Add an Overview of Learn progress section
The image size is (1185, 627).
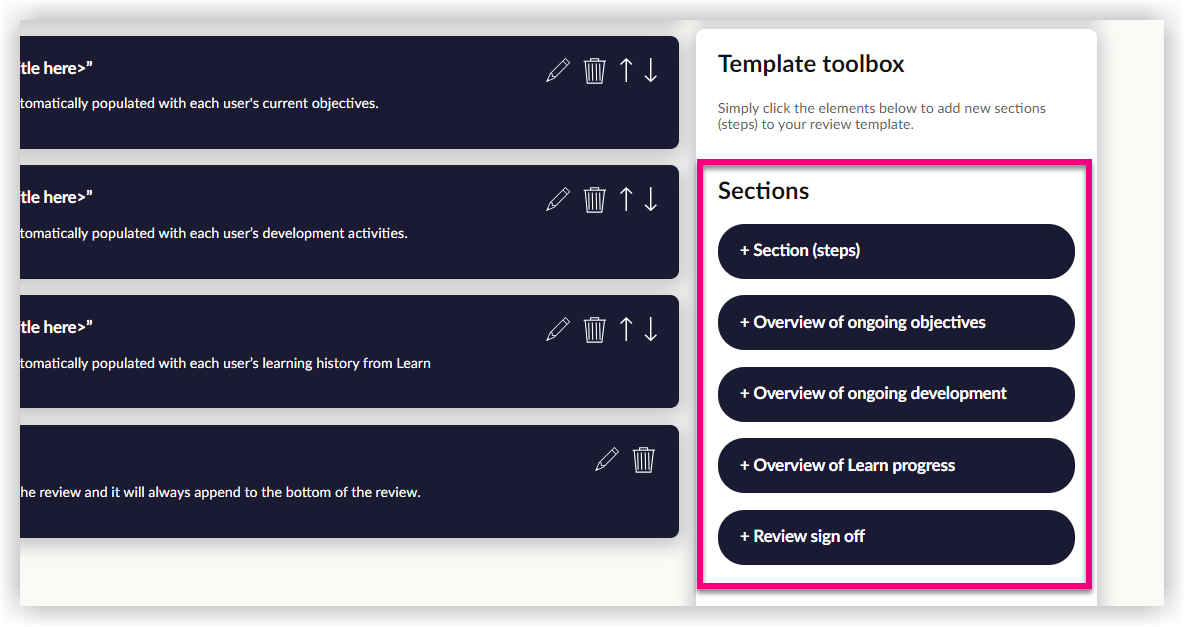point(896,465)
